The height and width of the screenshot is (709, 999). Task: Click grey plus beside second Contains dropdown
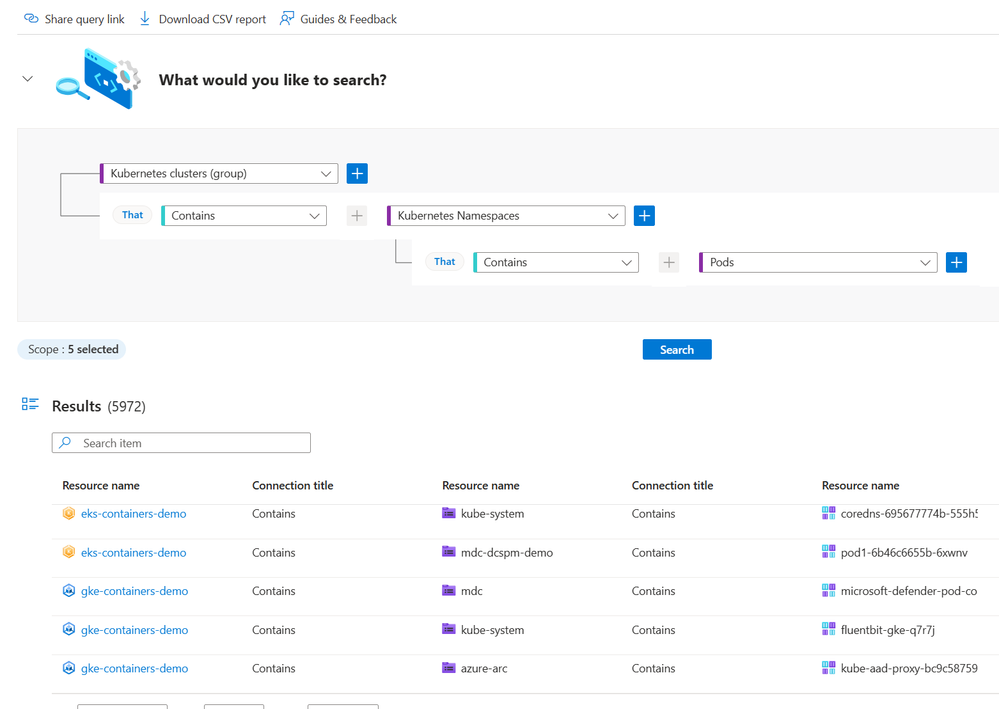[668, 262]
